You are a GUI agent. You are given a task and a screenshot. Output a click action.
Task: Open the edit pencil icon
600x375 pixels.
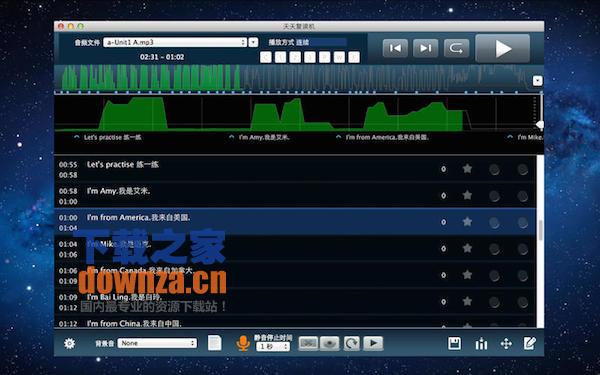530,343
